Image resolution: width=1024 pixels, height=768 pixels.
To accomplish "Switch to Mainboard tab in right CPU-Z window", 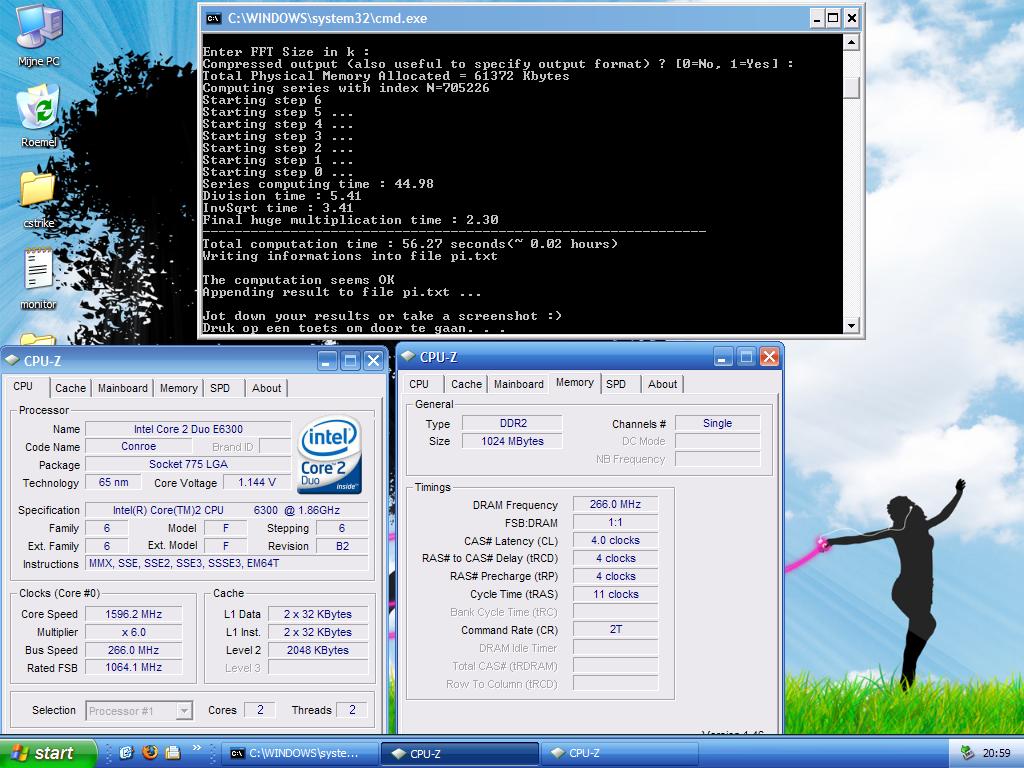I will pyautogui.click(x=519, y=384).
